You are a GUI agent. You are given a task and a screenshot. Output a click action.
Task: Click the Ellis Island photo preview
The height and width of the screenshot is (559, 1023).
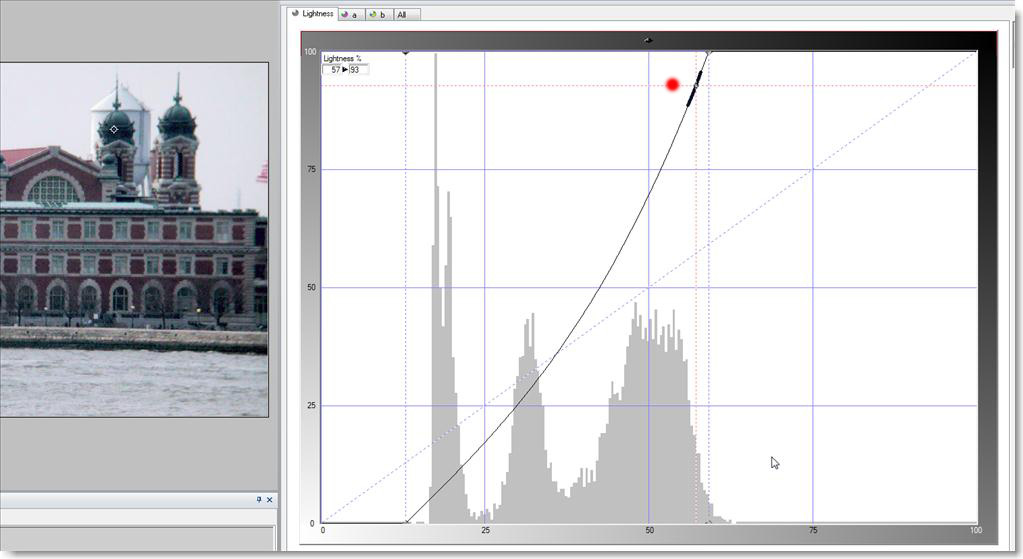coord(134,239)
